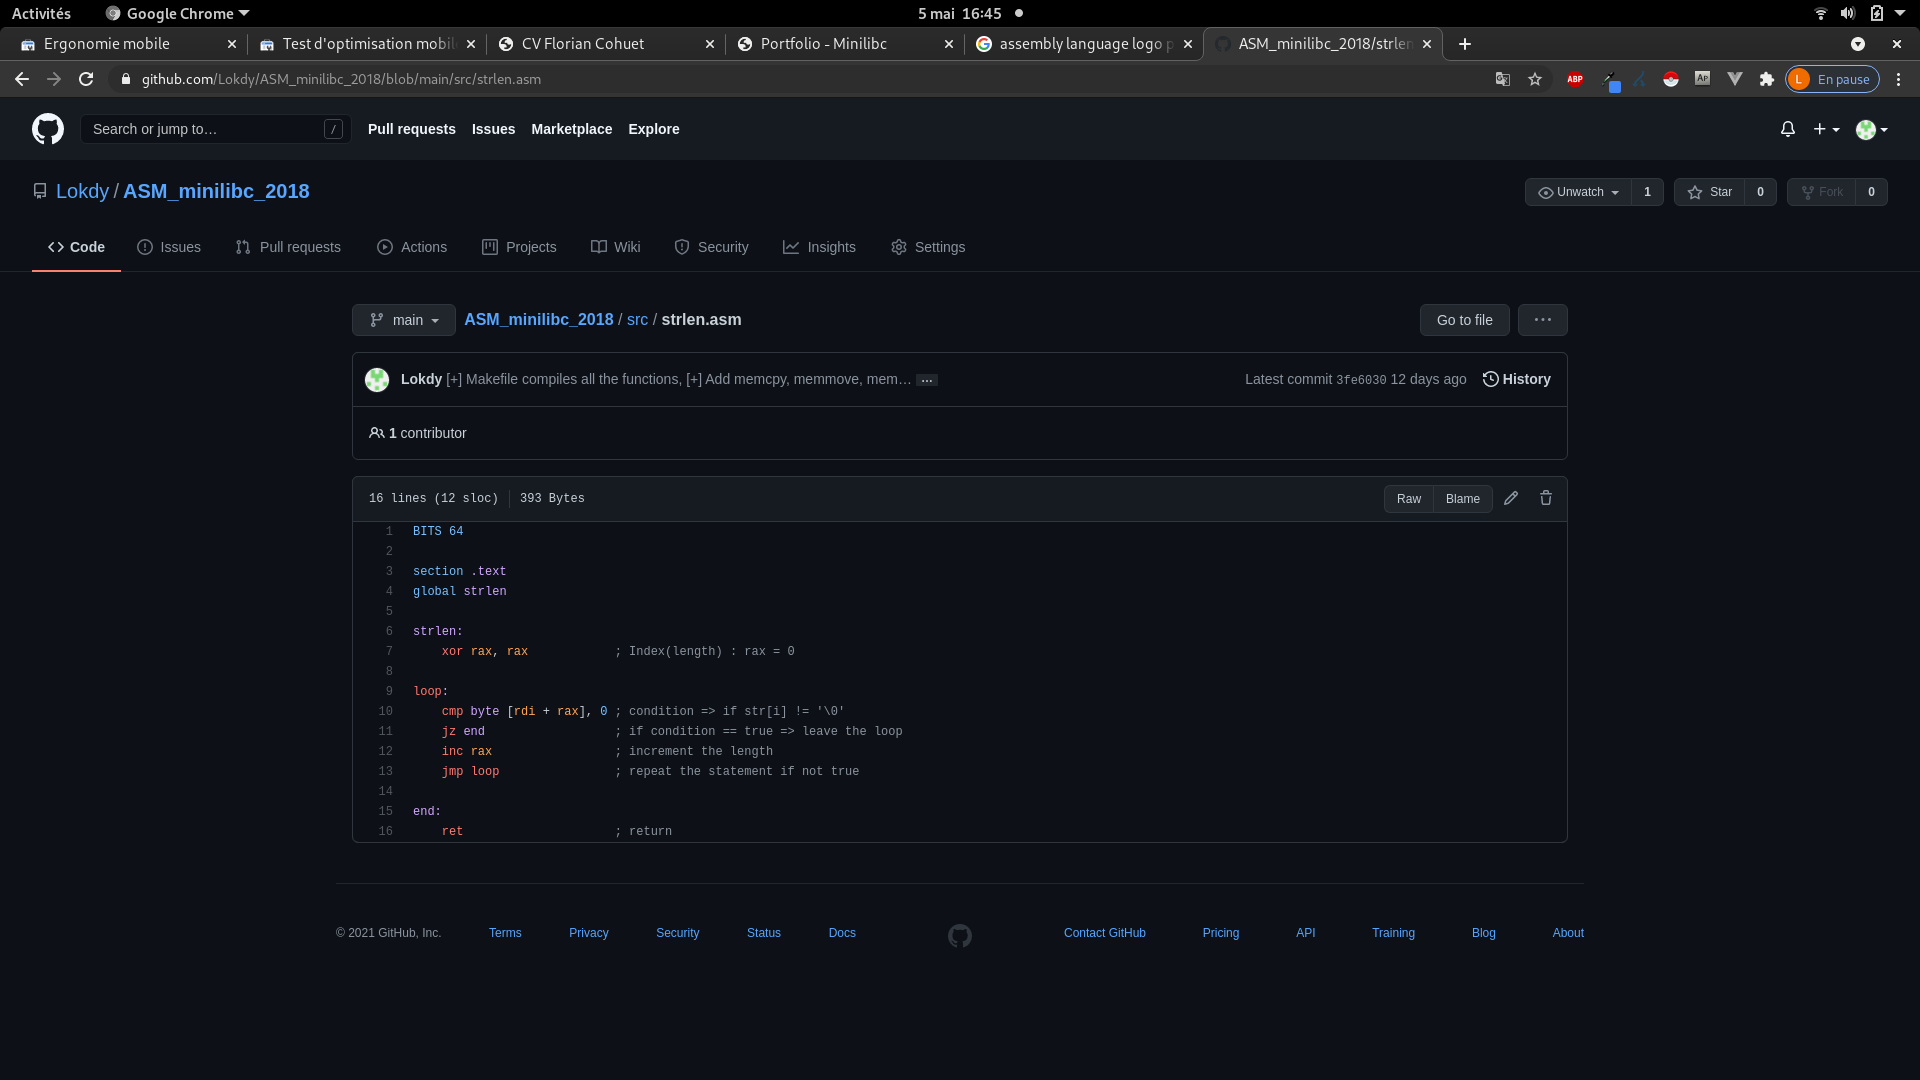Open the Actions tab
1920x1080 pixels.
[412, 247]
